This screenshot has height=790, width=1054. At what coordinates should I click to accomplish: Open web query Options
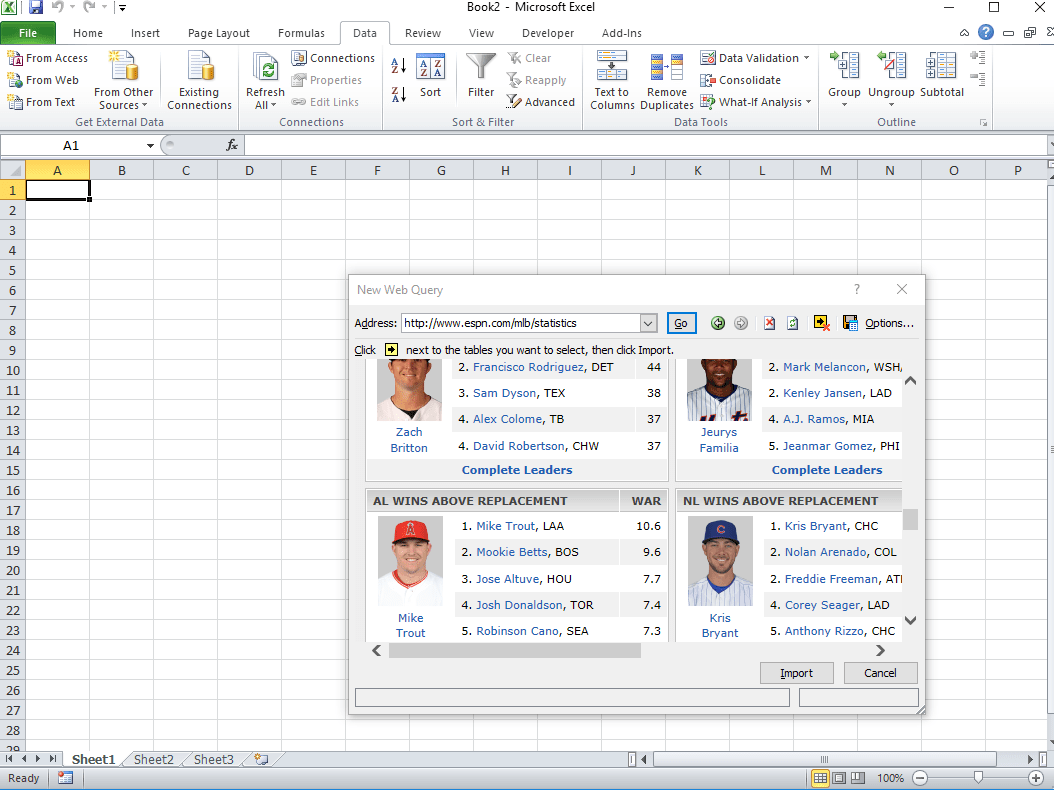click(x=889, y=323)
